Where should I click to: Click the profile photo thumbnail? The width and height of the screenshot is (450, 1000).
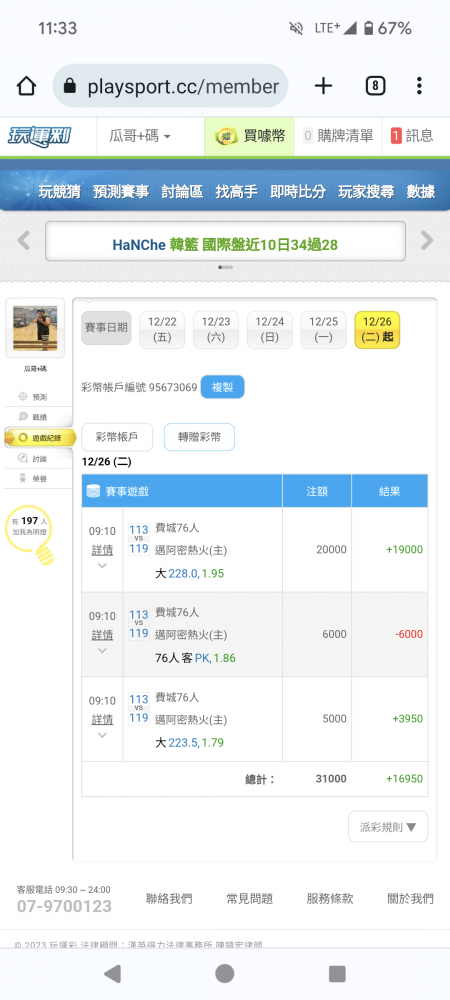tap(35, 328)
